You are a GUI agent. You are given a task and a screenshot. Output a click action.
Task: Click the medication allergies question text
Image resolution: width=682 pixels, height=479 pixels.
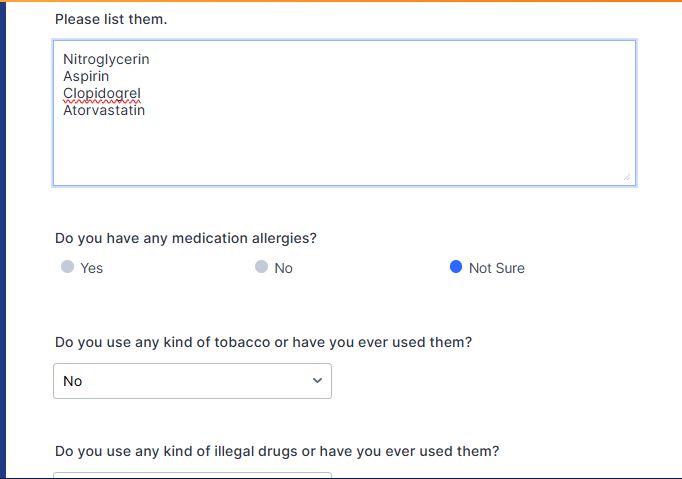(x=185, y=238)
